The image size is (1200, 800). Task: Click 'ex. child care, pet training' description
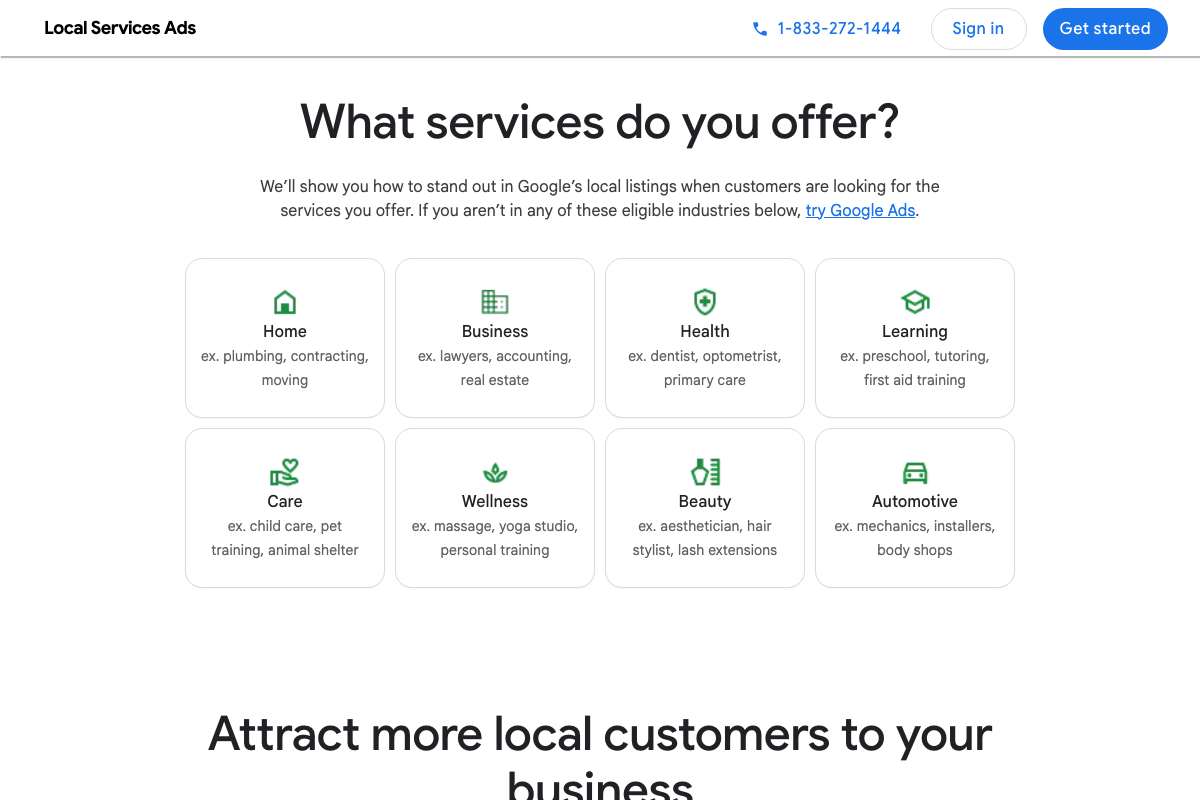pos(285,538)
